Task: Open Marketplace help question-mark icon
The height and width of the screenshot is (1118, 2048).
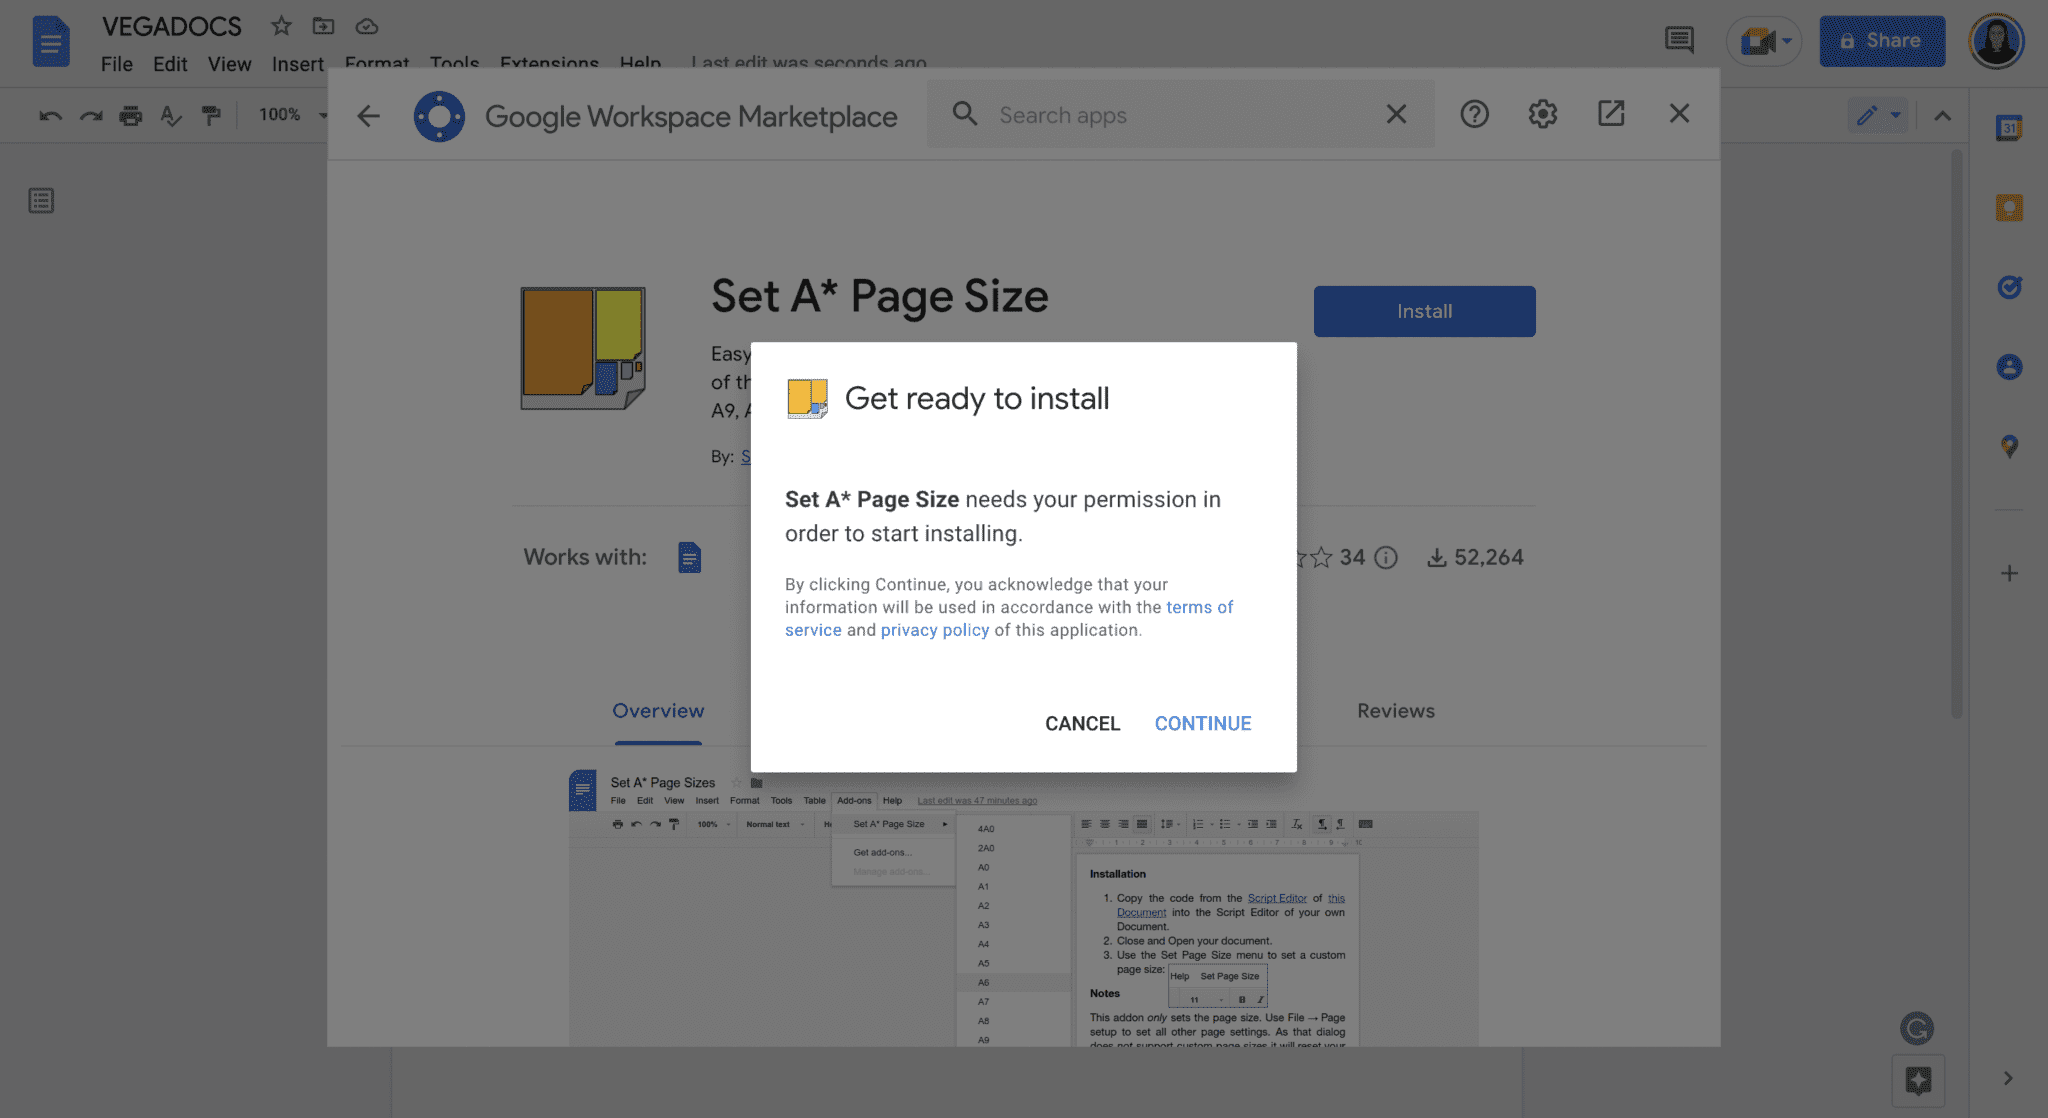Action: 1474,114
